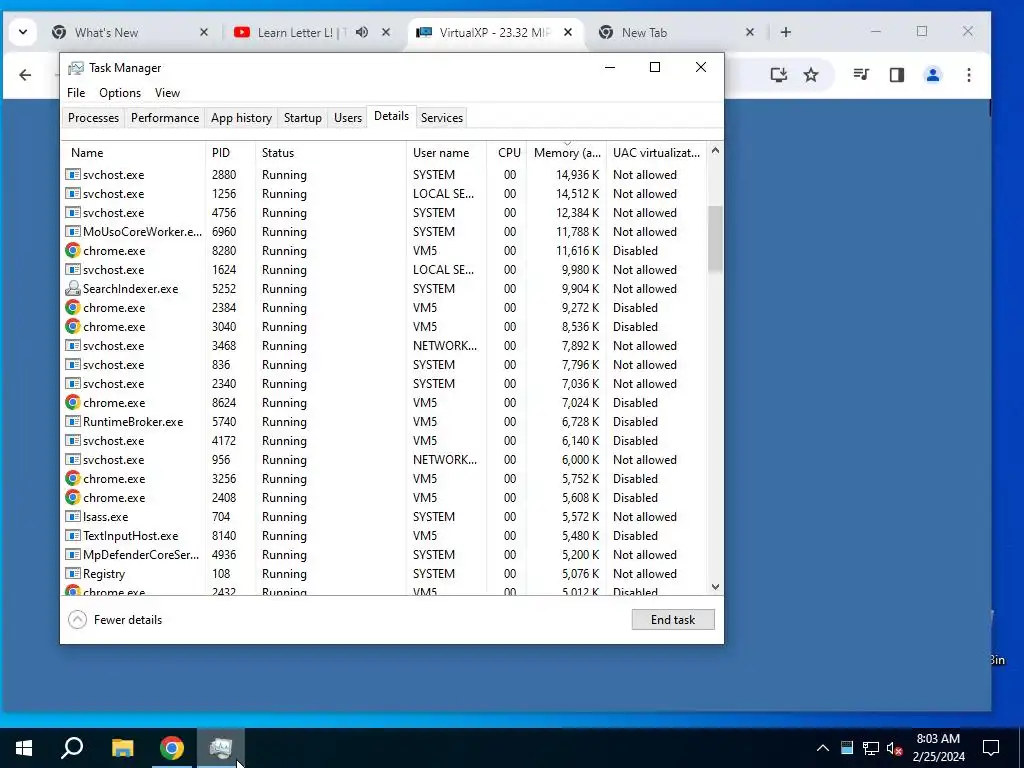Select svchost.exe row with PID 956

tap(385, 460)
